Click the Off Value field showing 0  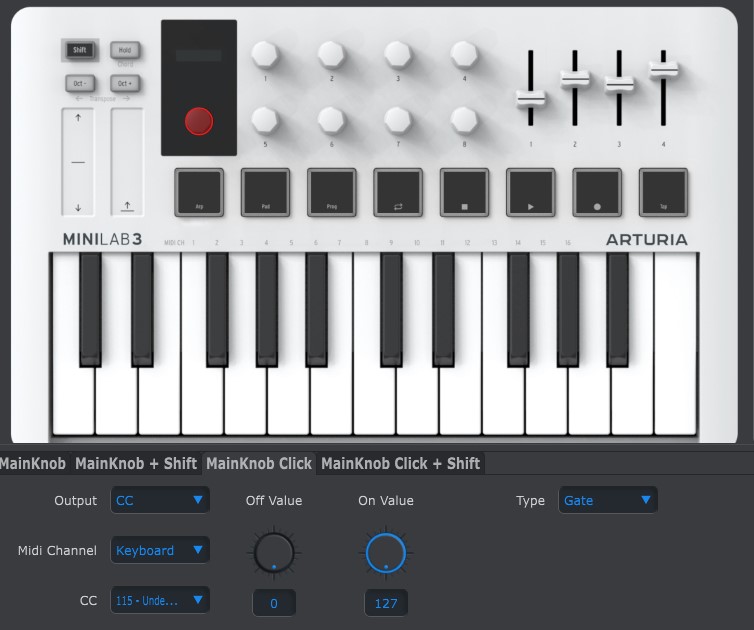point(274,603)
